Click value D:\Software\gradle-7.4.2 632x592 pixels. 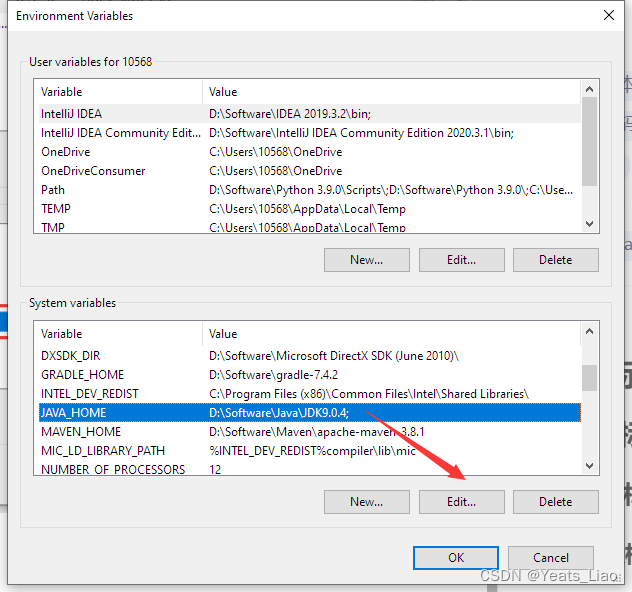[273, 375]
